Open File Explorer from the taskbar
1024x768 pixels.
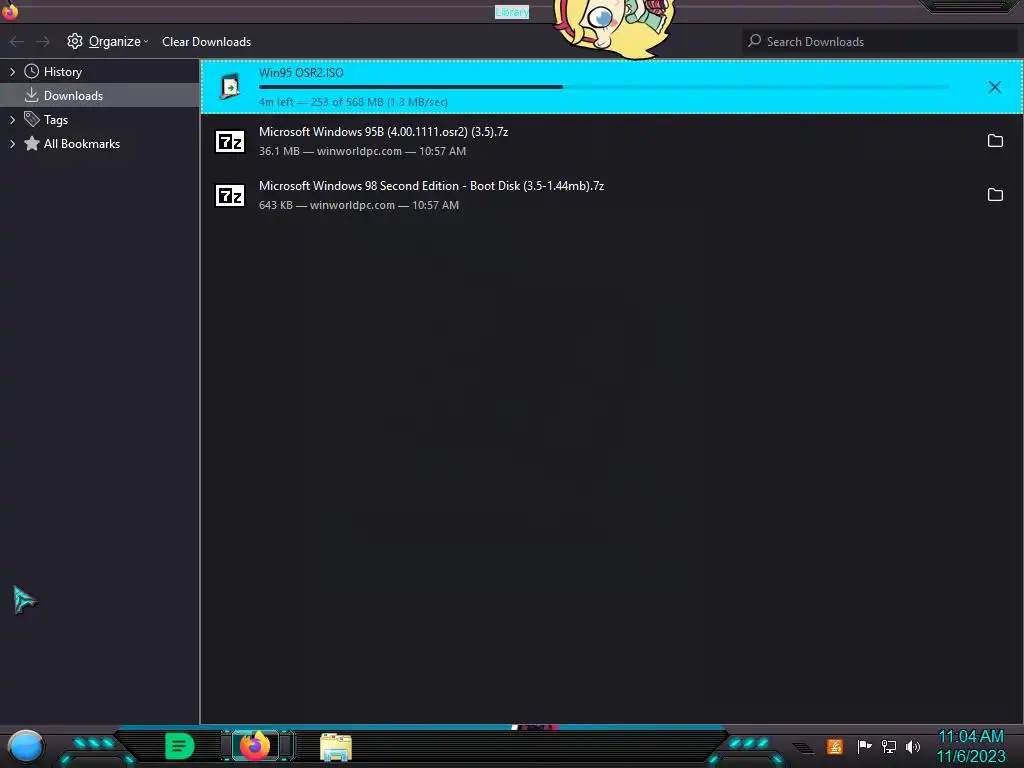coord(336,747)
